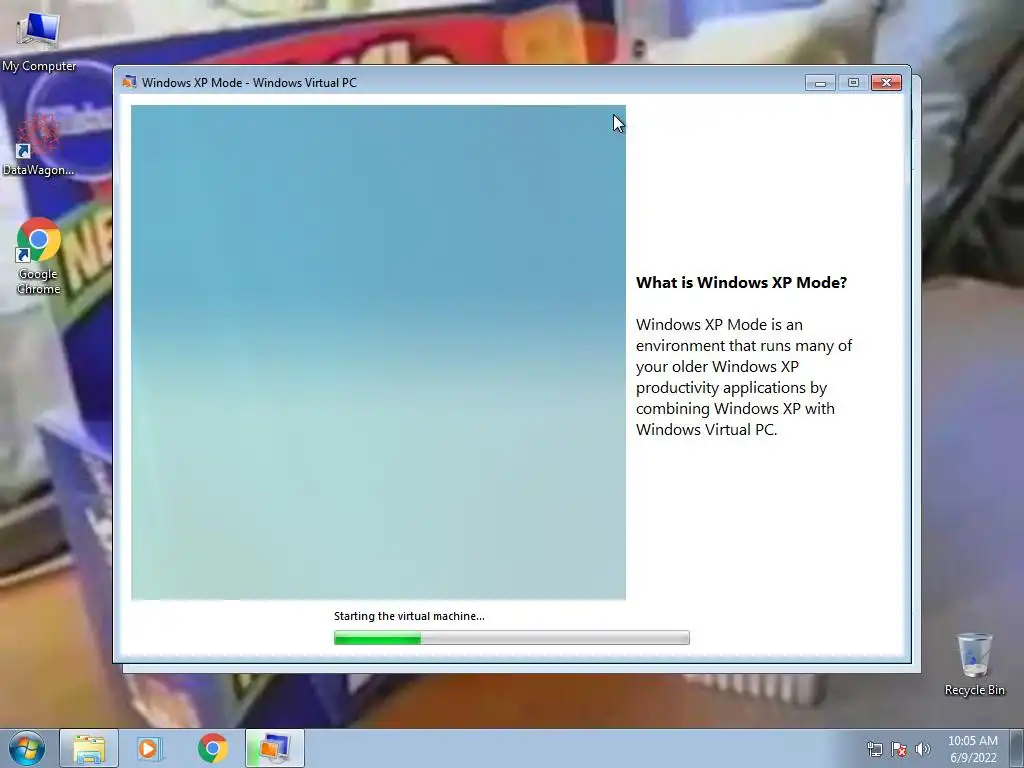The width and height of the screenshot is (1024, 768).
Task: Open Windows Explorer from the taskbar
Action: [89, 748]
